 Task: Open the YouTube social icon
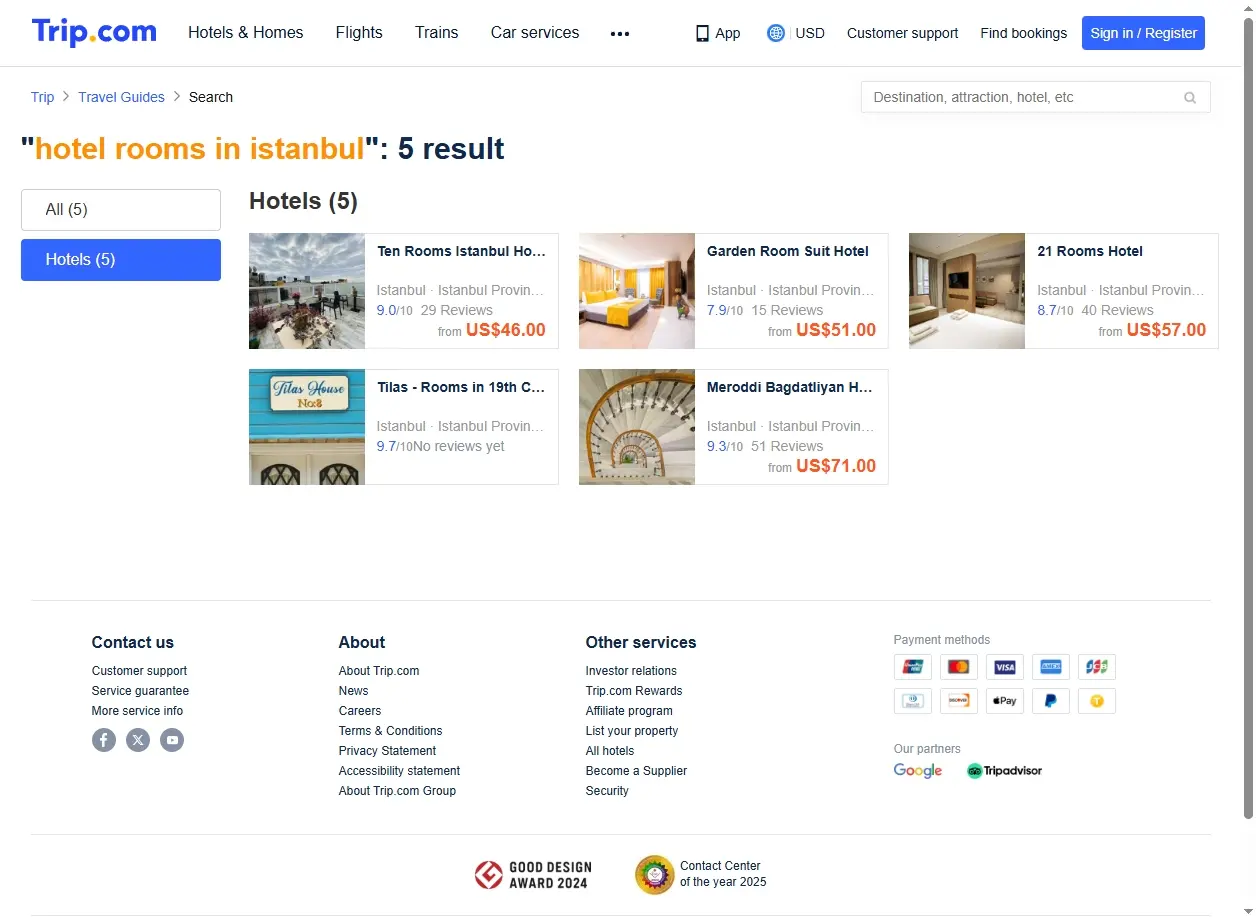pos(172,740)
